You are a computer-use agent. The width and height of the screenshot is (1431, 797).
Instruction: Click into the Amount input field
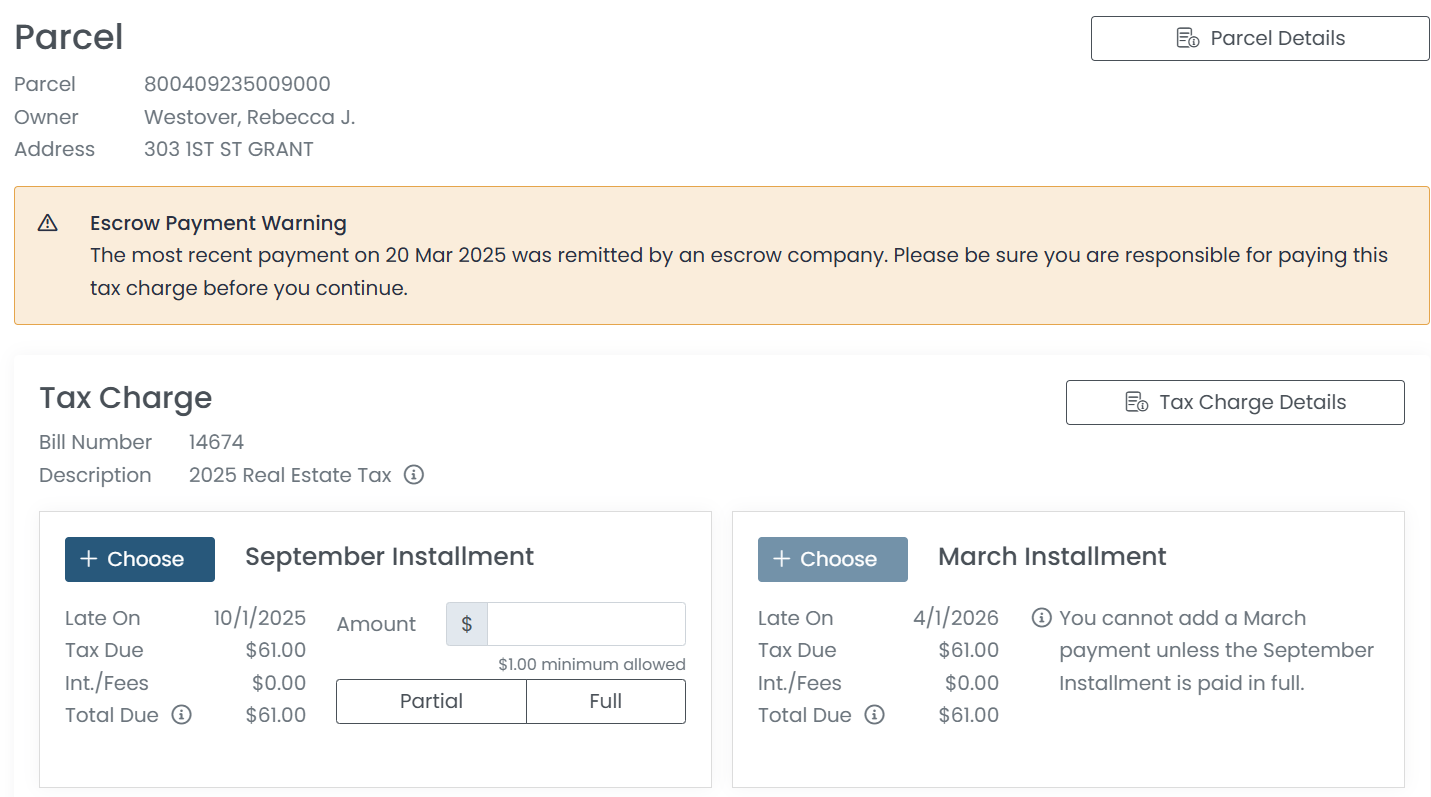[585, 624]
